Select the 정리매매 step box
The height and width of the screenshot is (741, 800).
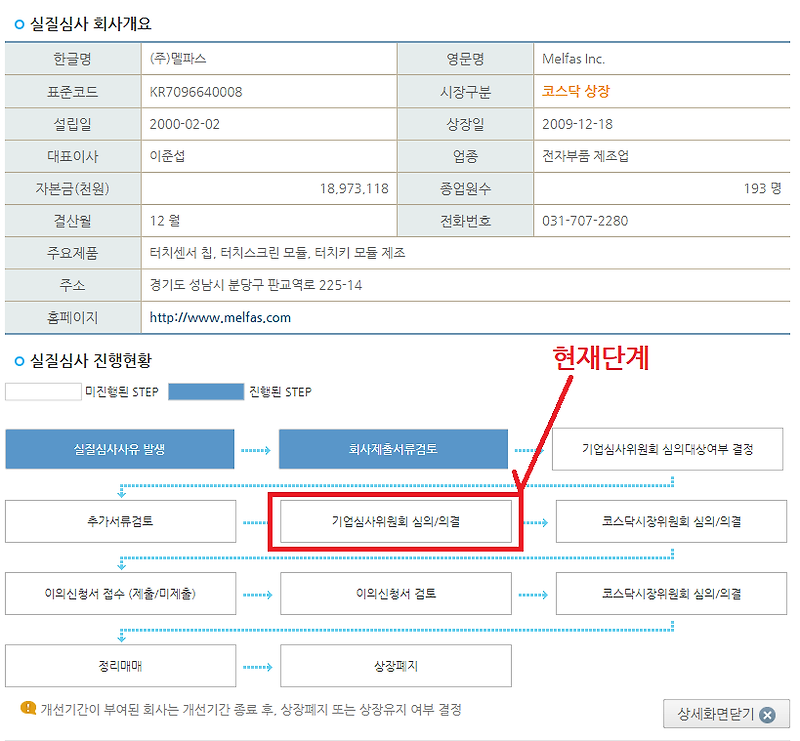point(120,665)
